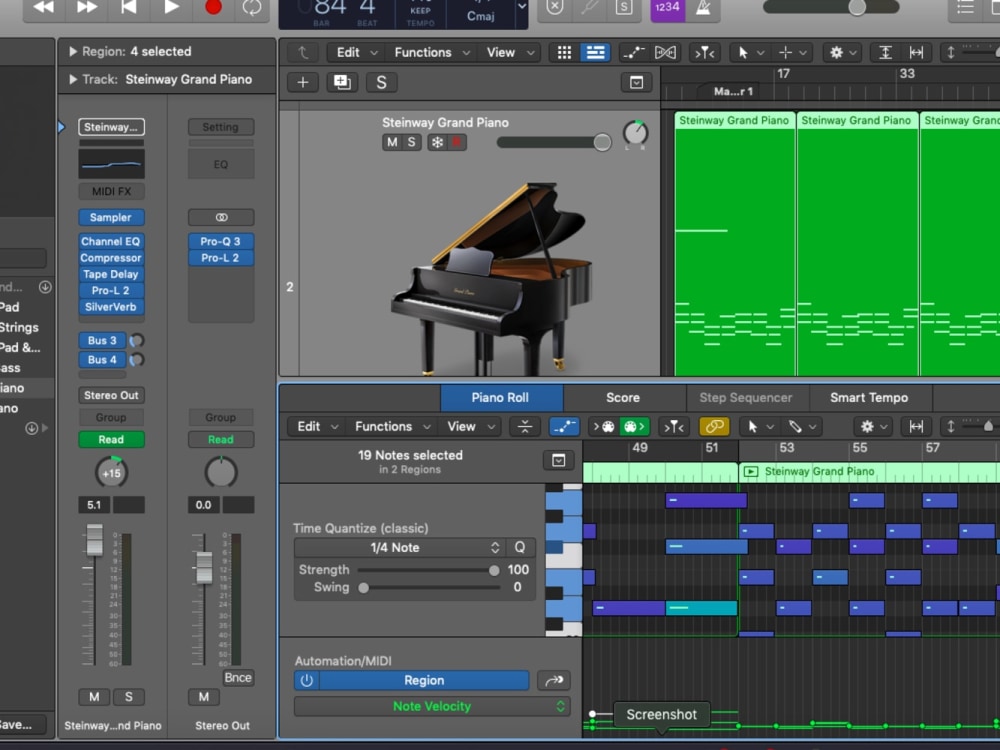Click the Bus 3 send slot
The height and width of the screenshot is (750, 1000).
(102, 341)
